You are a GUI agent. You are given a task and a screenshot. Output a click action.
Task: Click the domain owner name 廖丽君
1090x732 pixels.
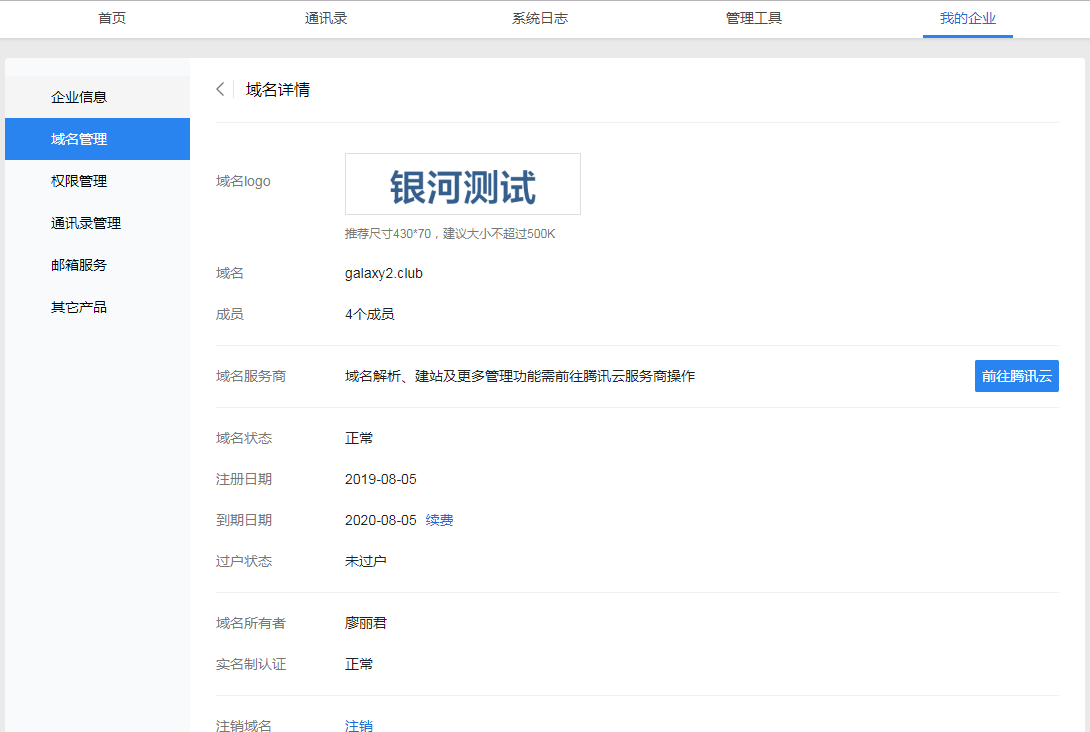(x=366, y=623)
